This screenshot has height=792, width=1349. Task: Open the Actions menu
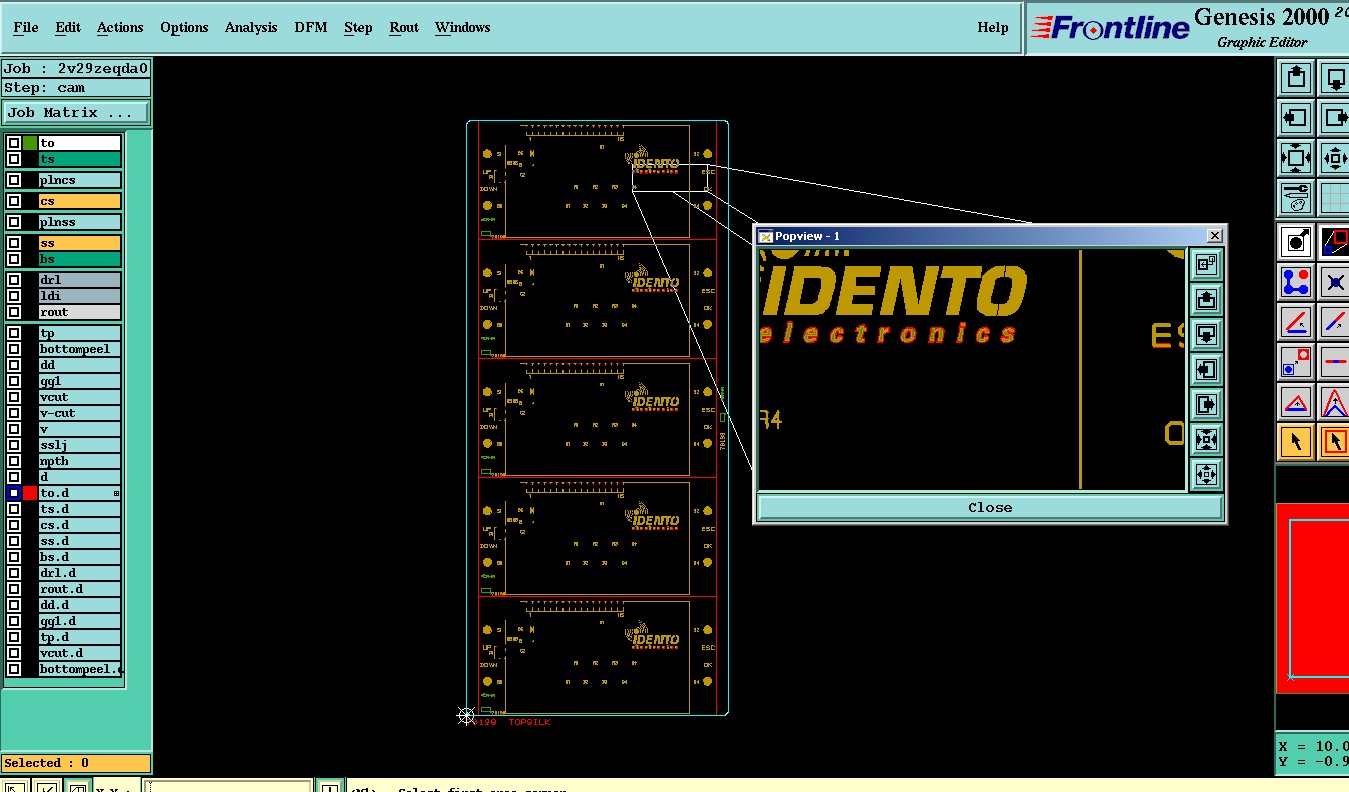click(x=120, y=27)
